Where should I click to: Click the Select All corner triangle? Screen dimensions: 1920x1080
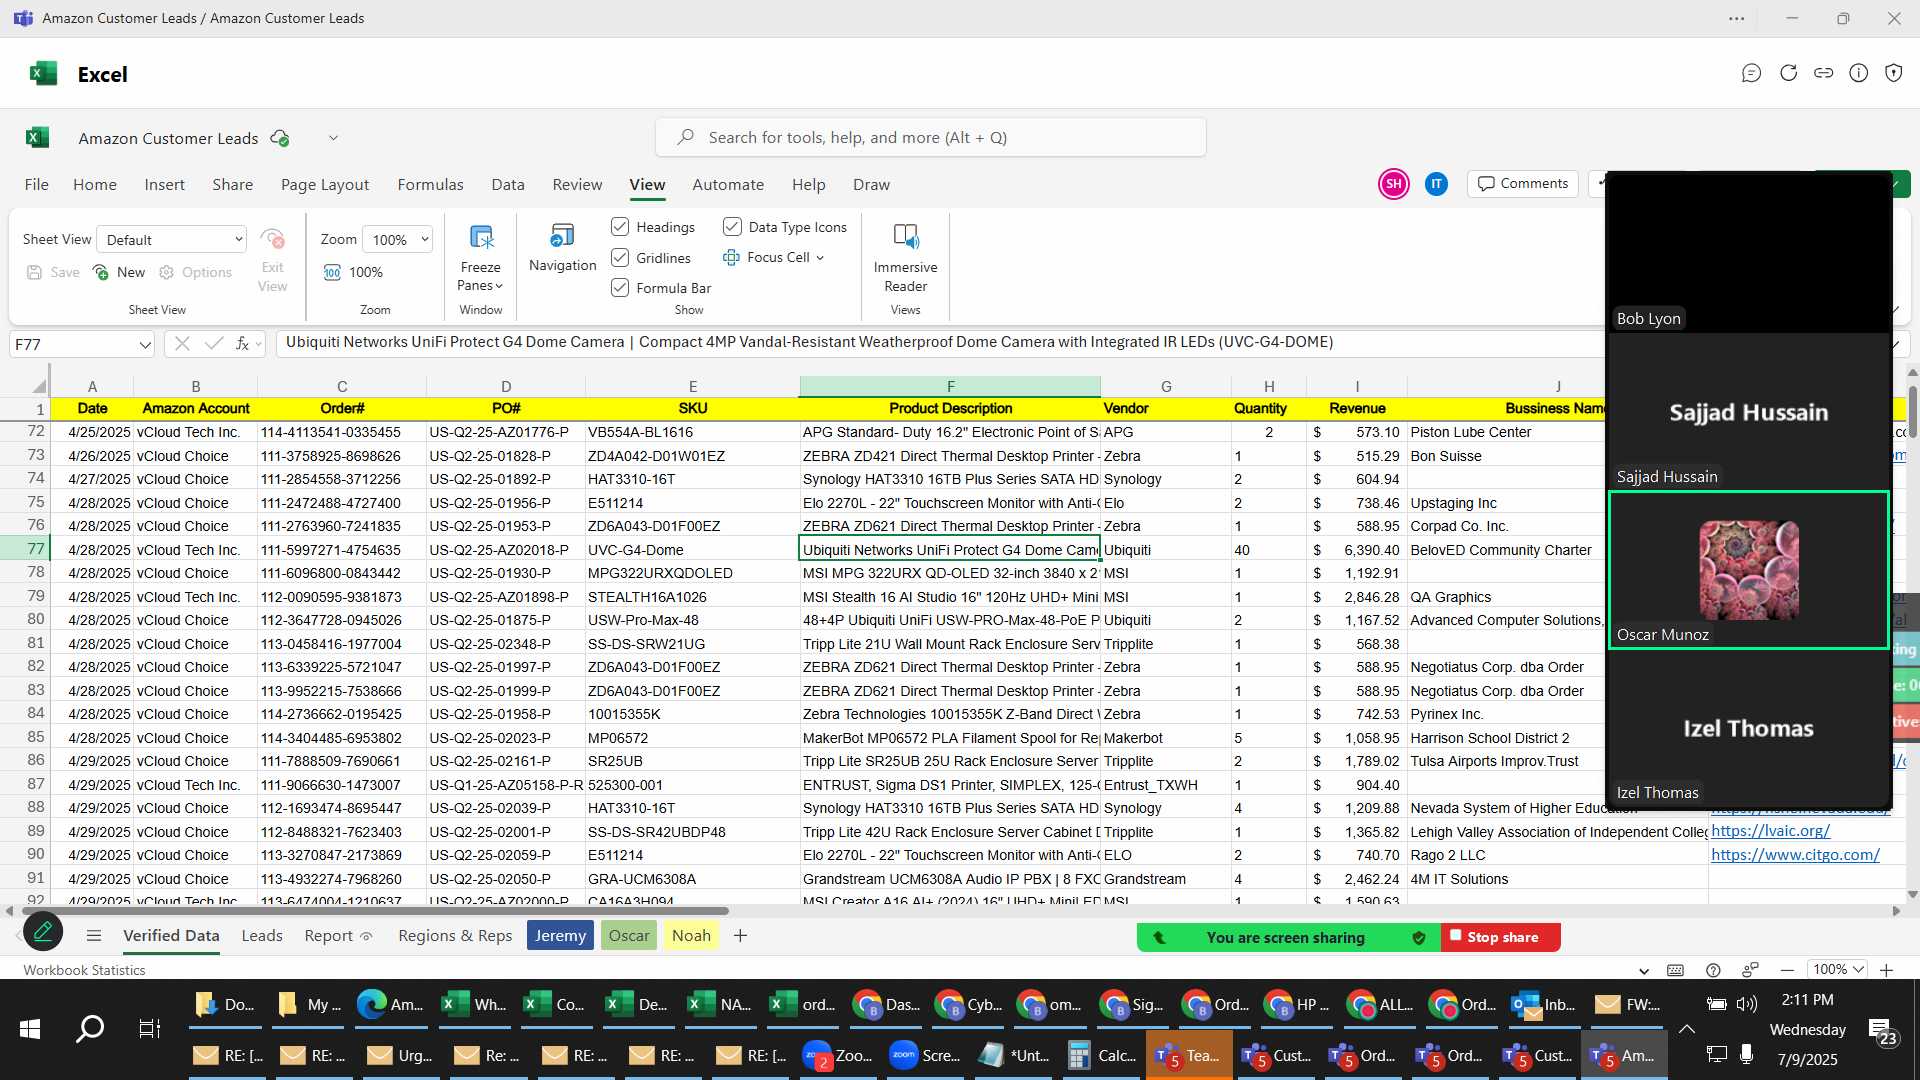[x=39, y=386]
